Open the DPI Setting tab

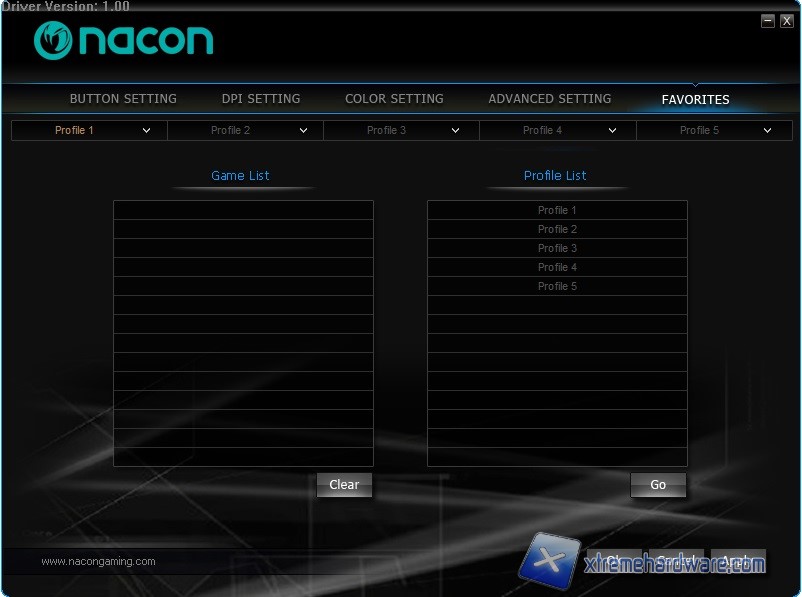[x=261, y=99]
